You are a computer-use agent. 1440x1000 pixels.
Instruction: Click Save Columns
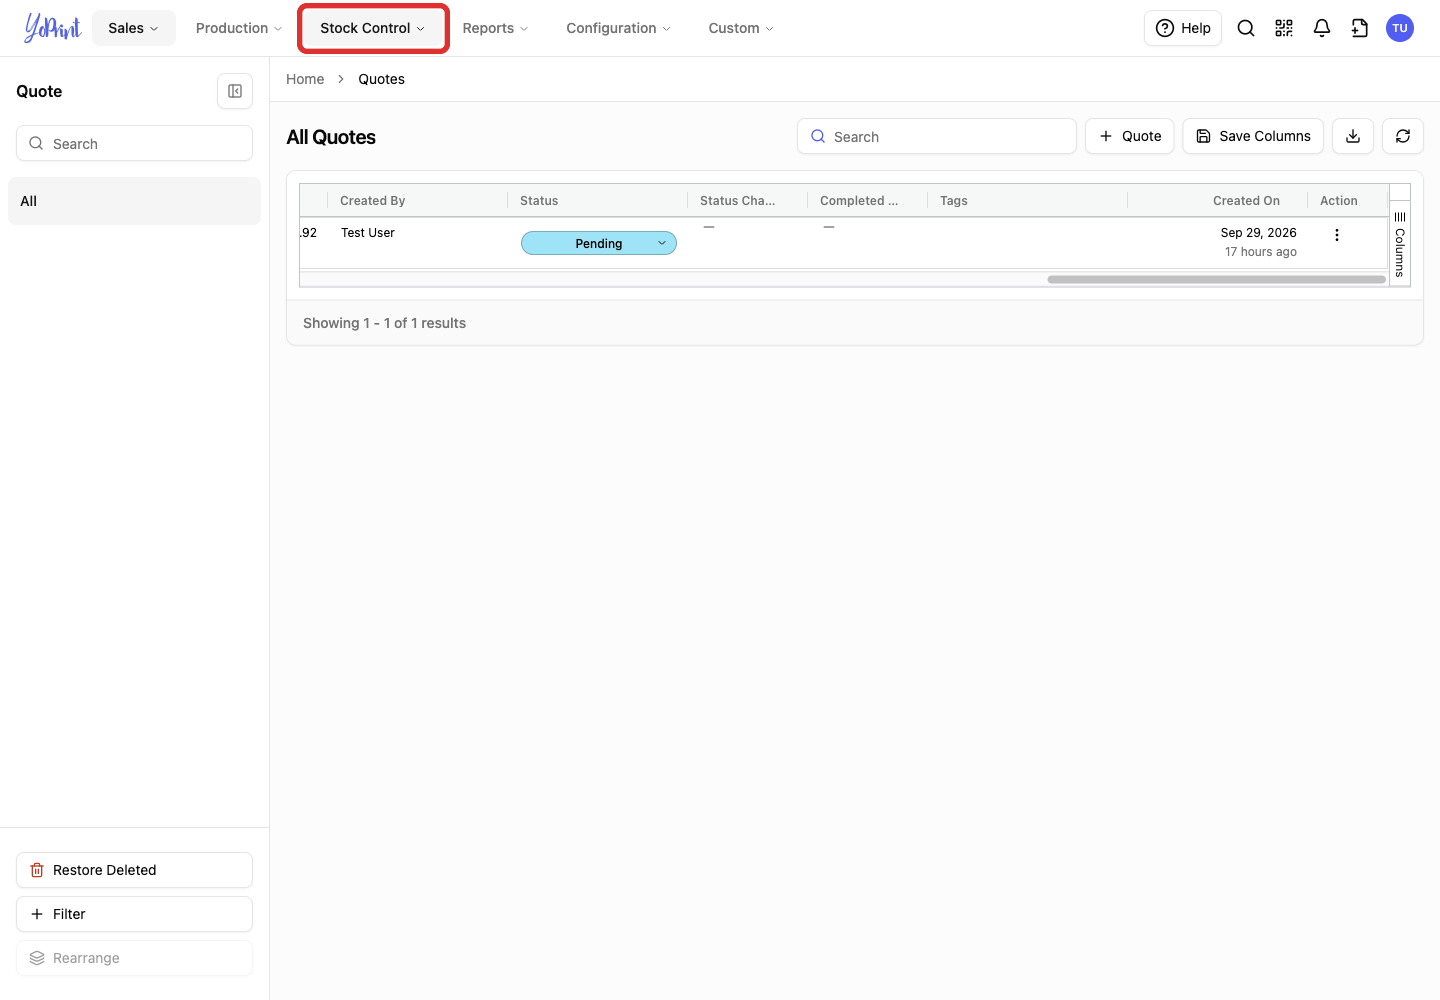click(x=1253, y=136)
